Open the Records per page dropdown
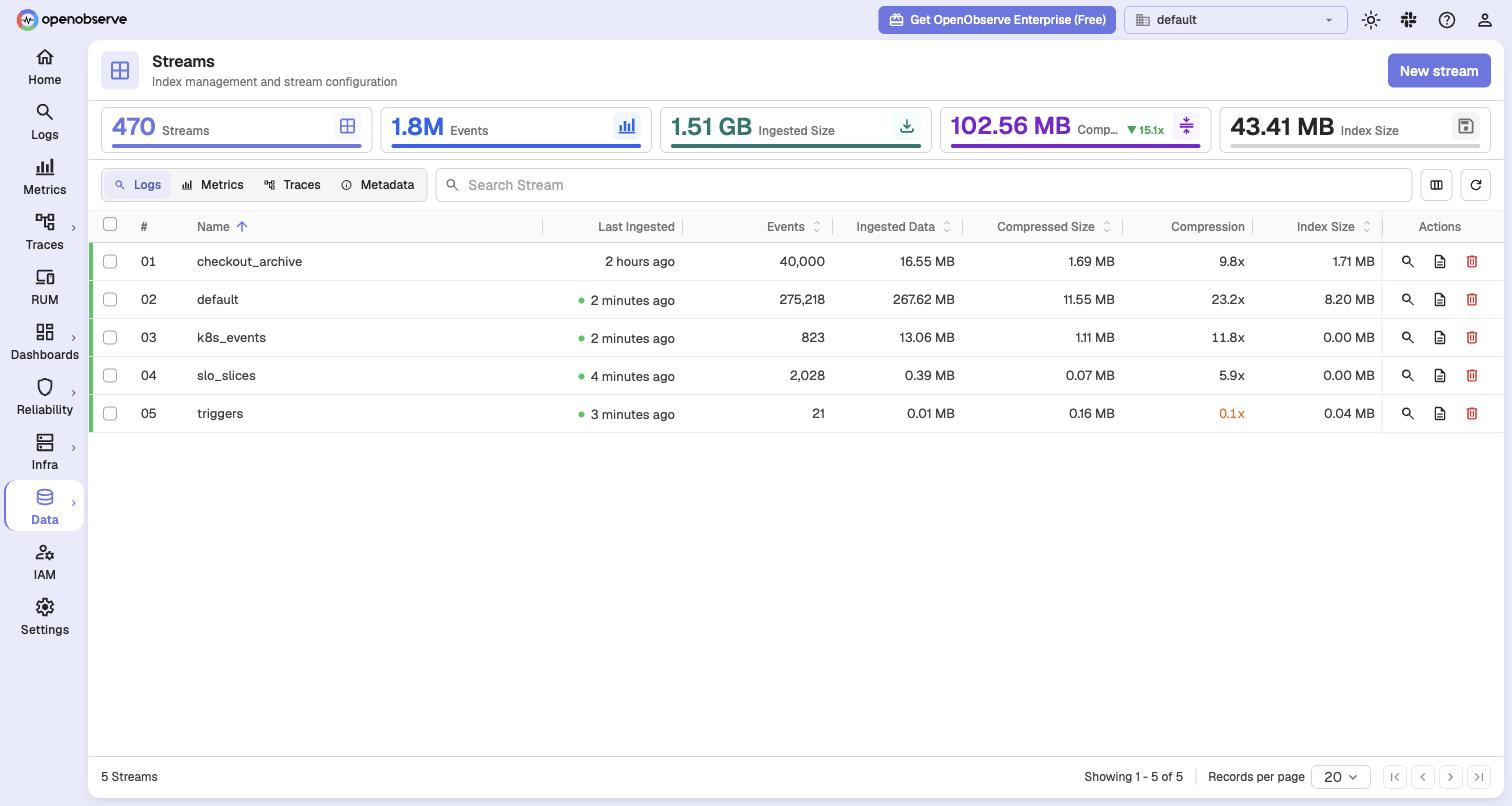Viewport: 1512px width, 806px height. (1340, 777)
